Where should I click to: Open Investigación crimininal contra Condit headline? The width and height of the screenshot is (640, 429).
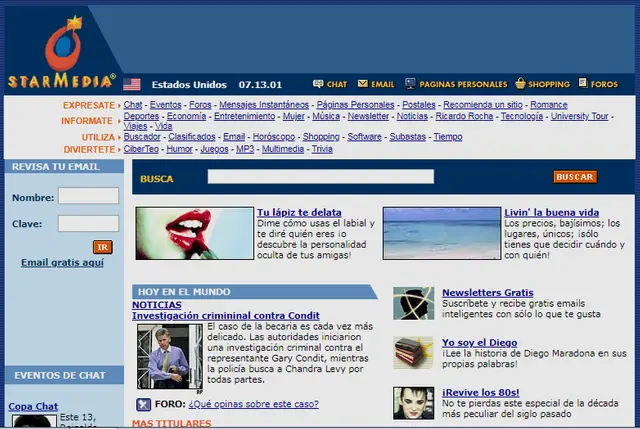pyautogui.click(x=226, y=316)
